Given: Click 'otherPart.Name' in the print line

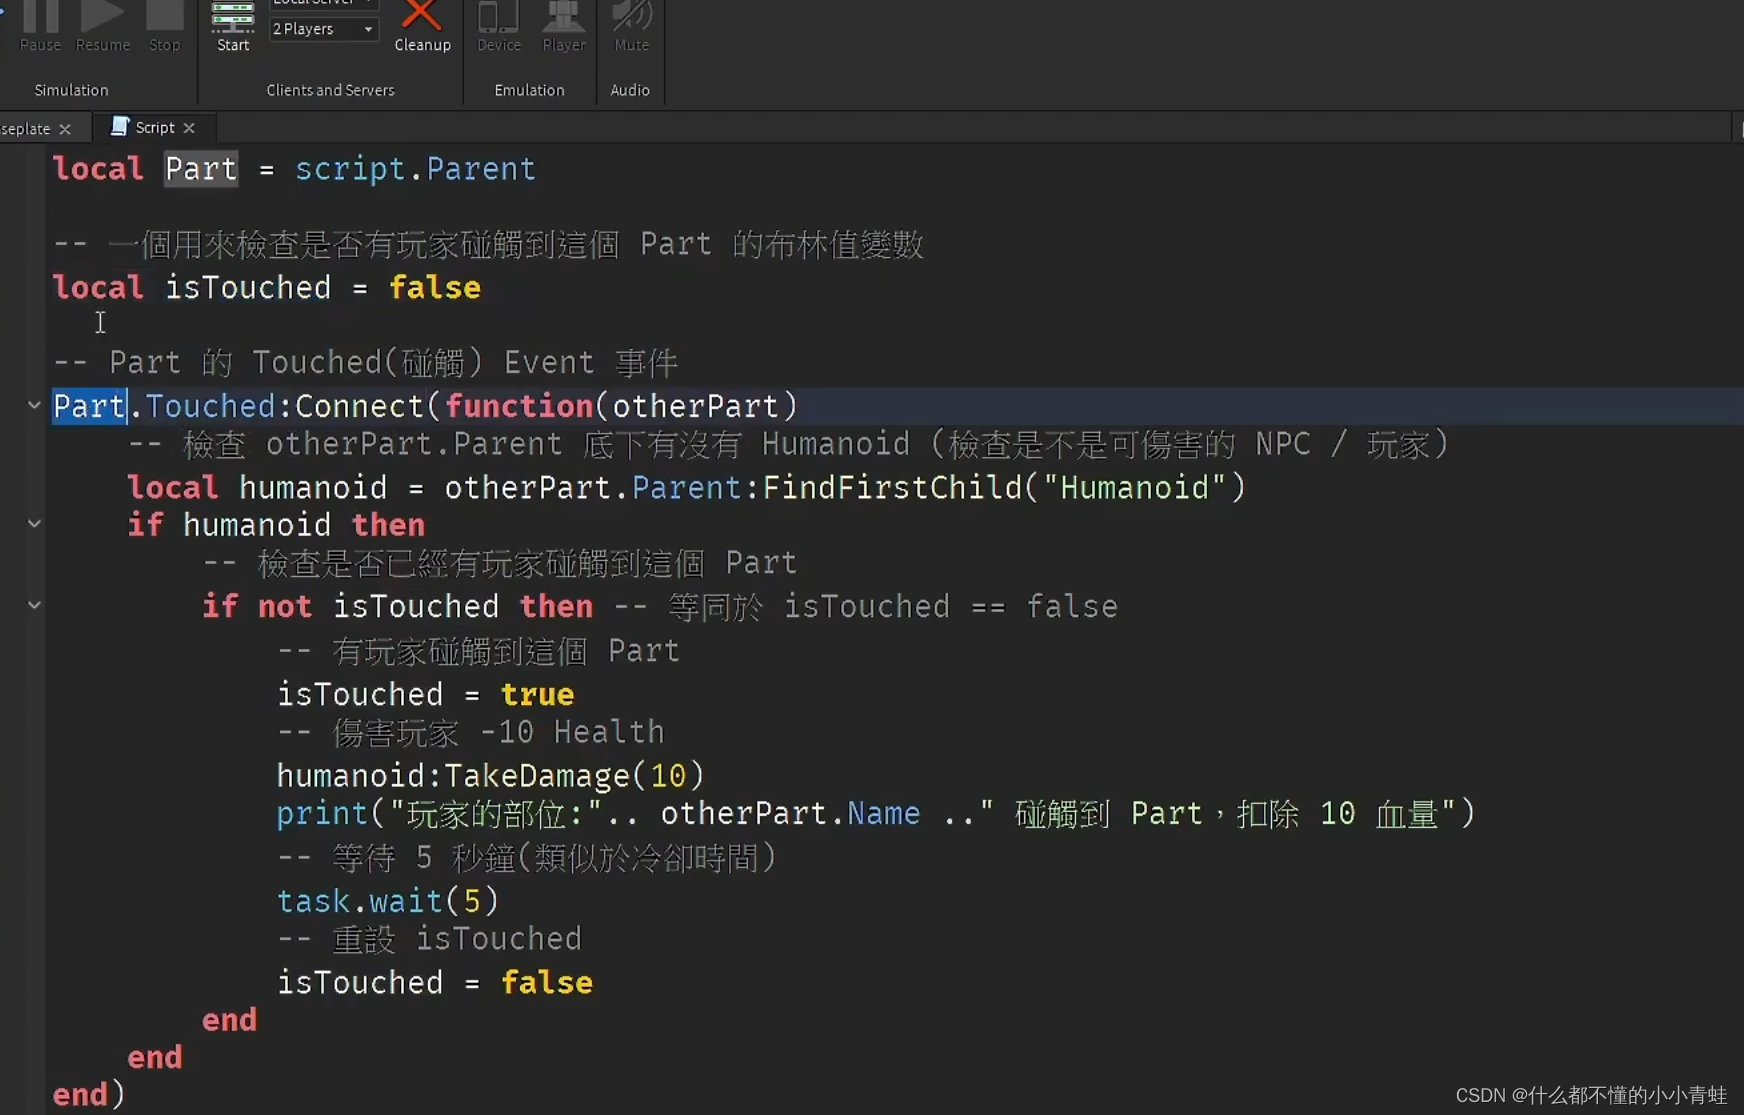Looking at the screenshot, I should click(790, 814).
